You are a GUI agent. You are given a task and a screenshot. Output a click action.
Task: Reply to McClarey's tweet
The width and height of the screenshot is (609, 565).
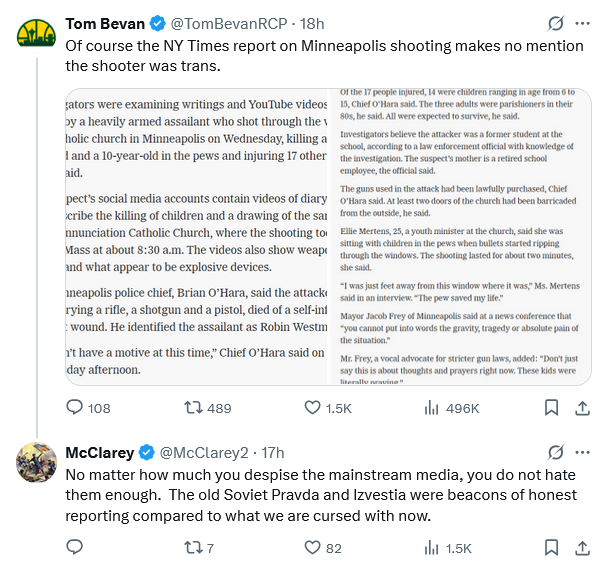74,547
